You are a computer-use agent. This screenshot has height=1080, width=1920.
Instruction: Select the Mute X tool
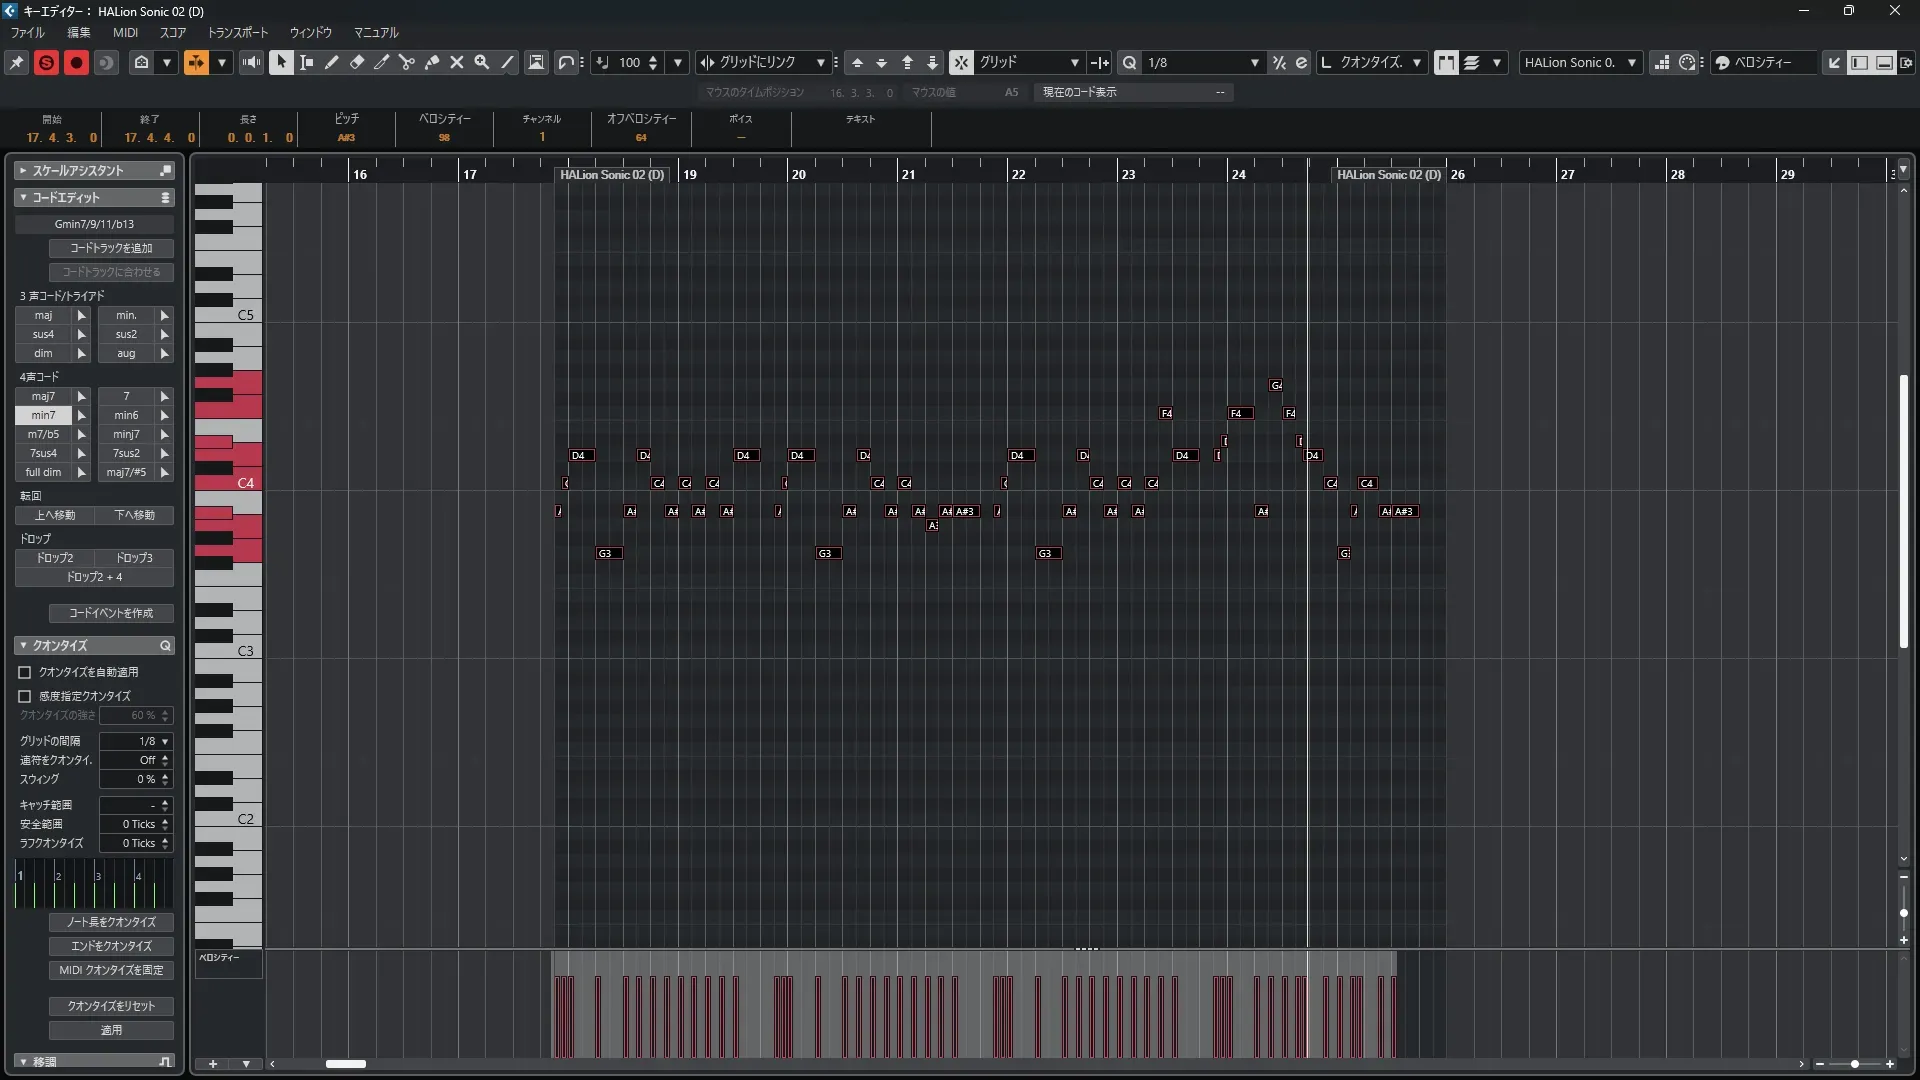coord(457,62)
